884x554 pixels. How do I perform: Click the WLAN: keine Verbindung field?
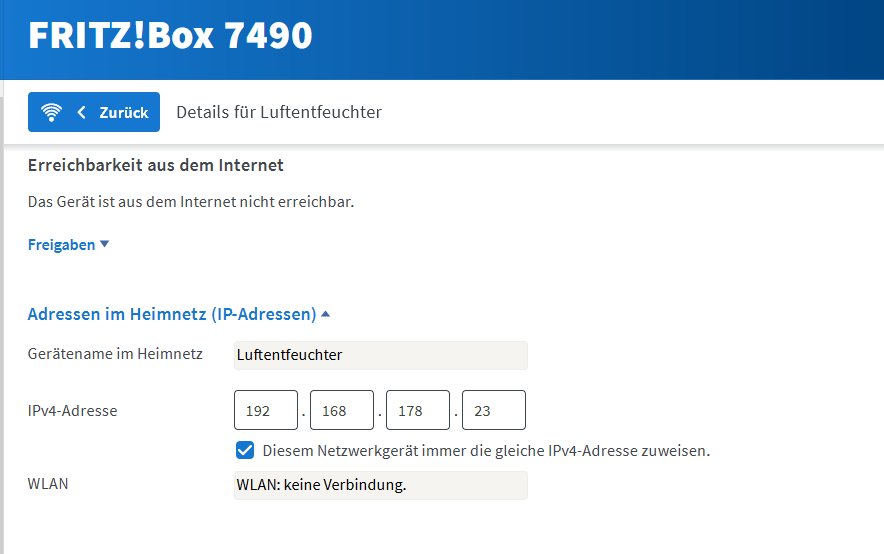coord(381,485)
